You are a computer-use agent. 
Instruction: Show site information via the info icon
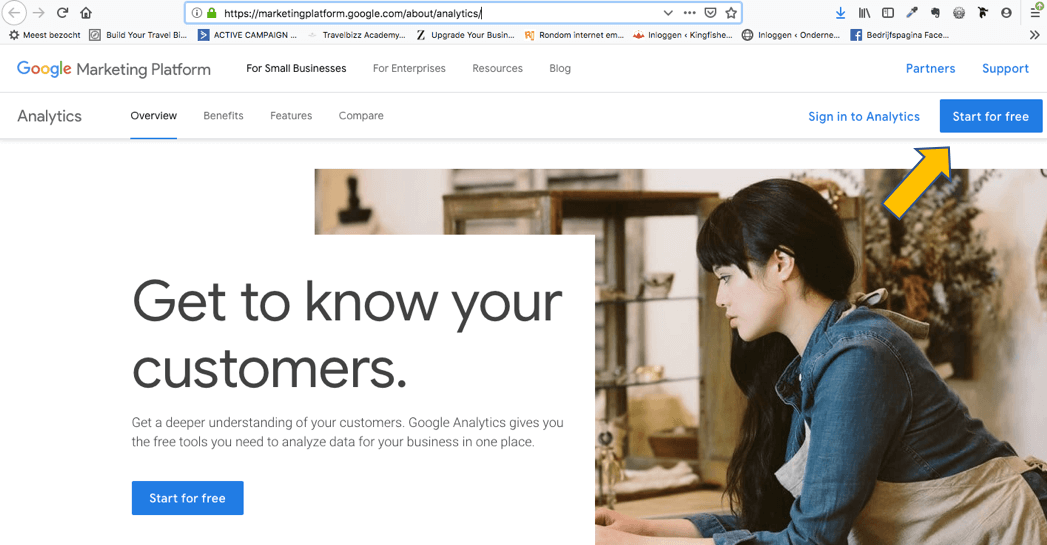click(196, 13)
